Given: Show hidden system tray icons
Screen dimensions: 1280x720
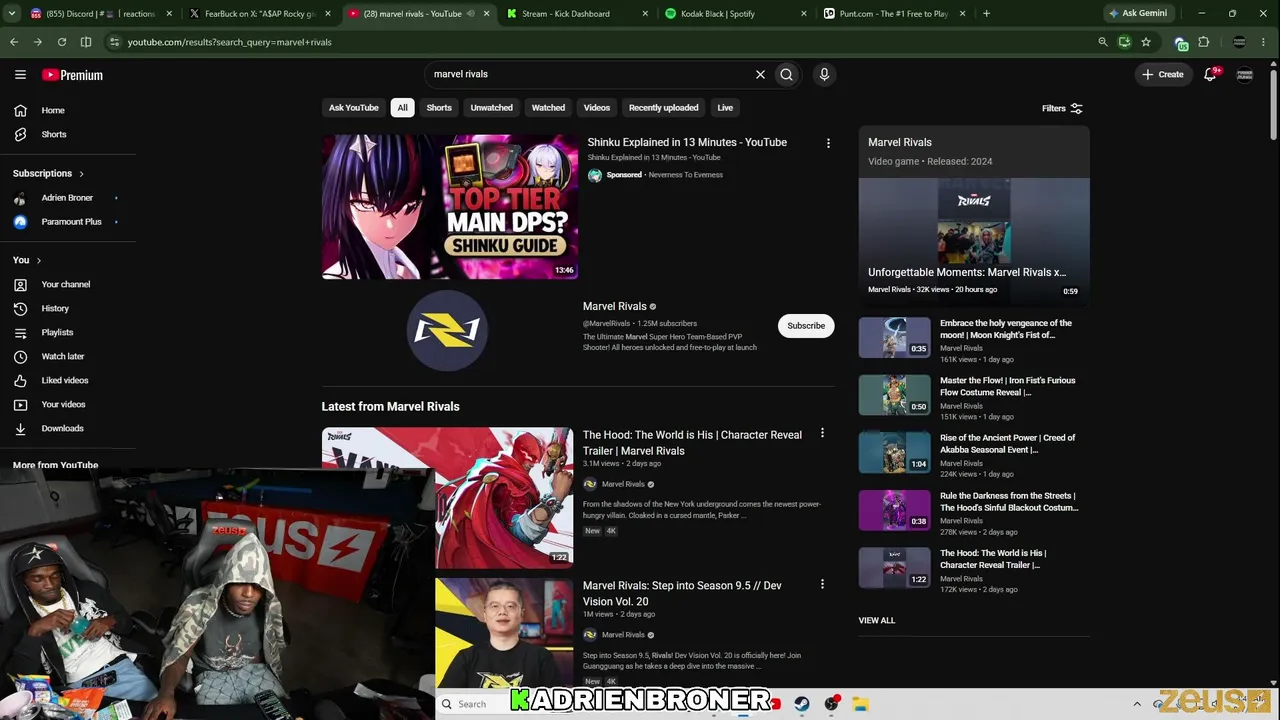Looking at the screenshot, I should pos(1137,704).
